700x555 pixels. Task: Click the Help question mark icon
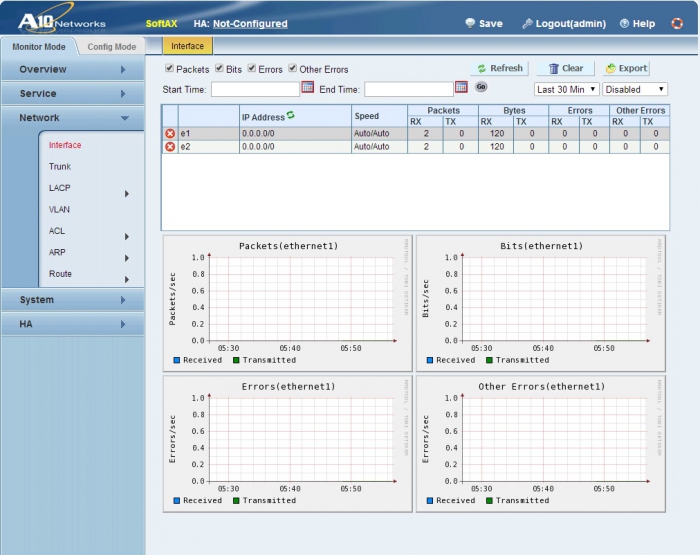pyautogui.click(x=625, y=23)
